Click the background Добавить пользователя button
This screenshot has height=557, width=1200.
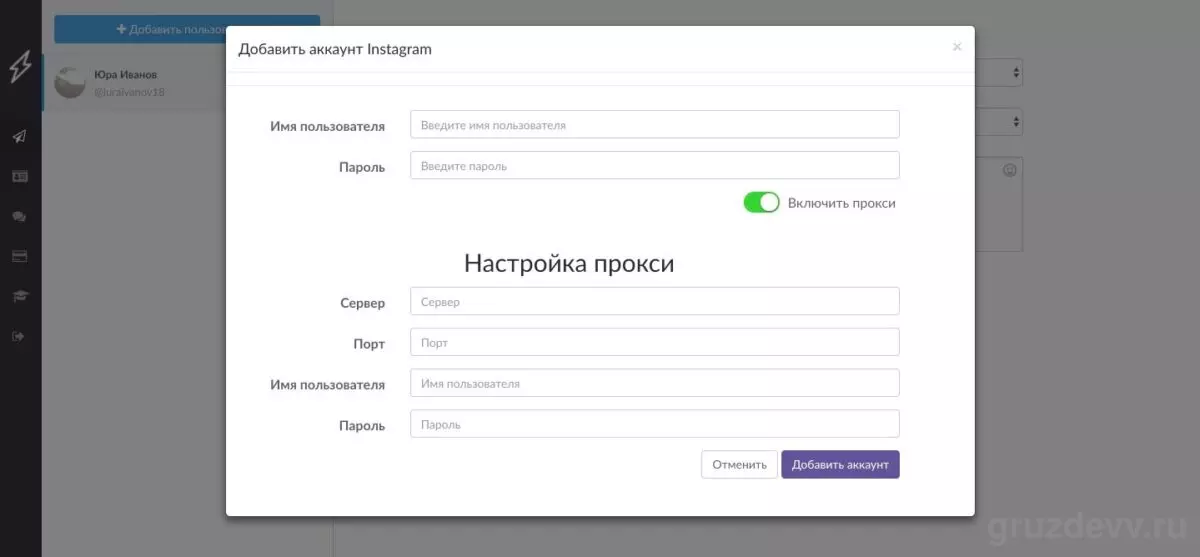187,29
